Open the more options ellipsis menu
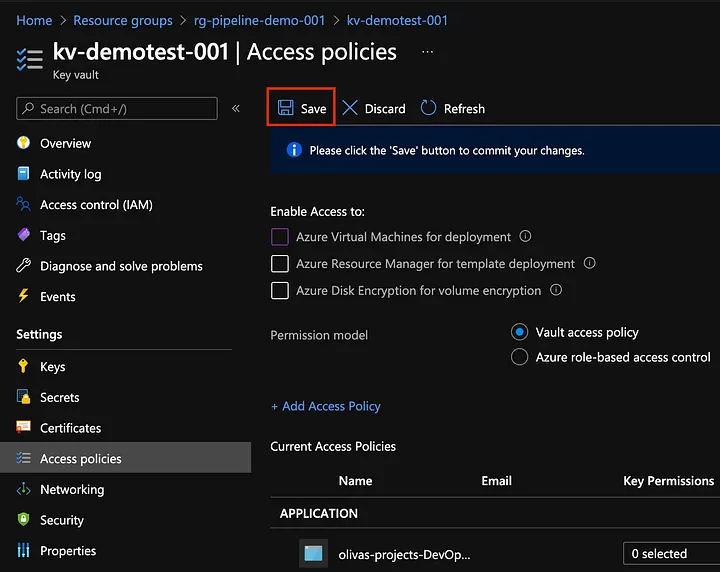Screen dimensions: 720x572 [x=428, y=52]
